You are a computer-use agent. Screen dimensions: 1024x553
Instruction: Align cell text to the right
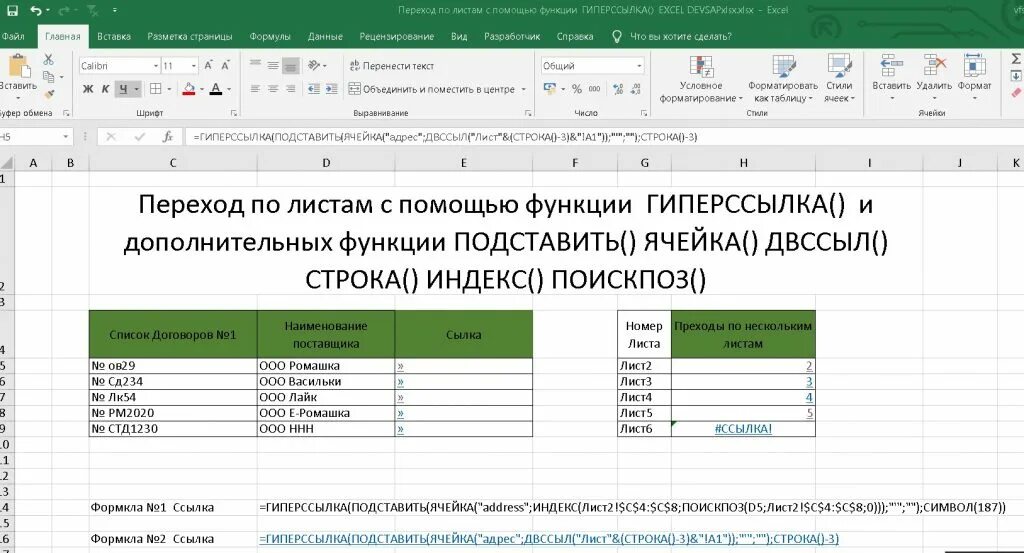point(291,89)
